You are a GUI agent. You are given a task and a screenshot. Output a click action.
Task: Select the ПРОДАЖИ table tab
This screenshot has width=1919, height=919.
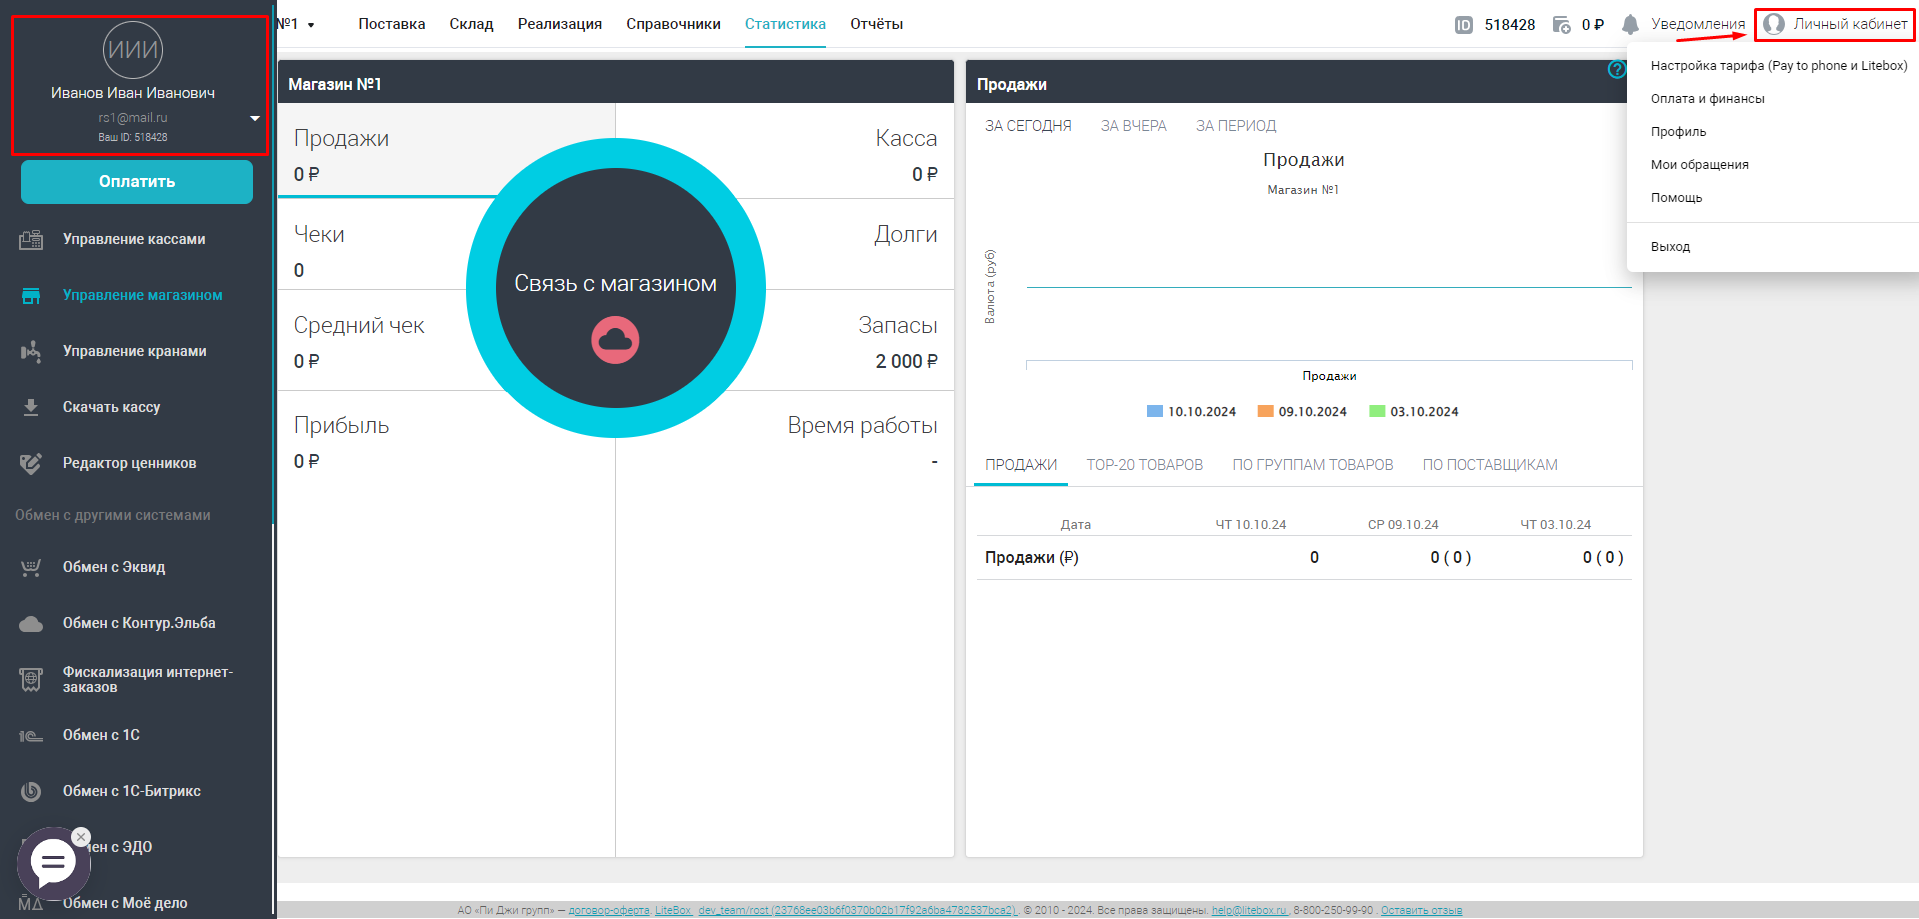tap(1021, 465)
